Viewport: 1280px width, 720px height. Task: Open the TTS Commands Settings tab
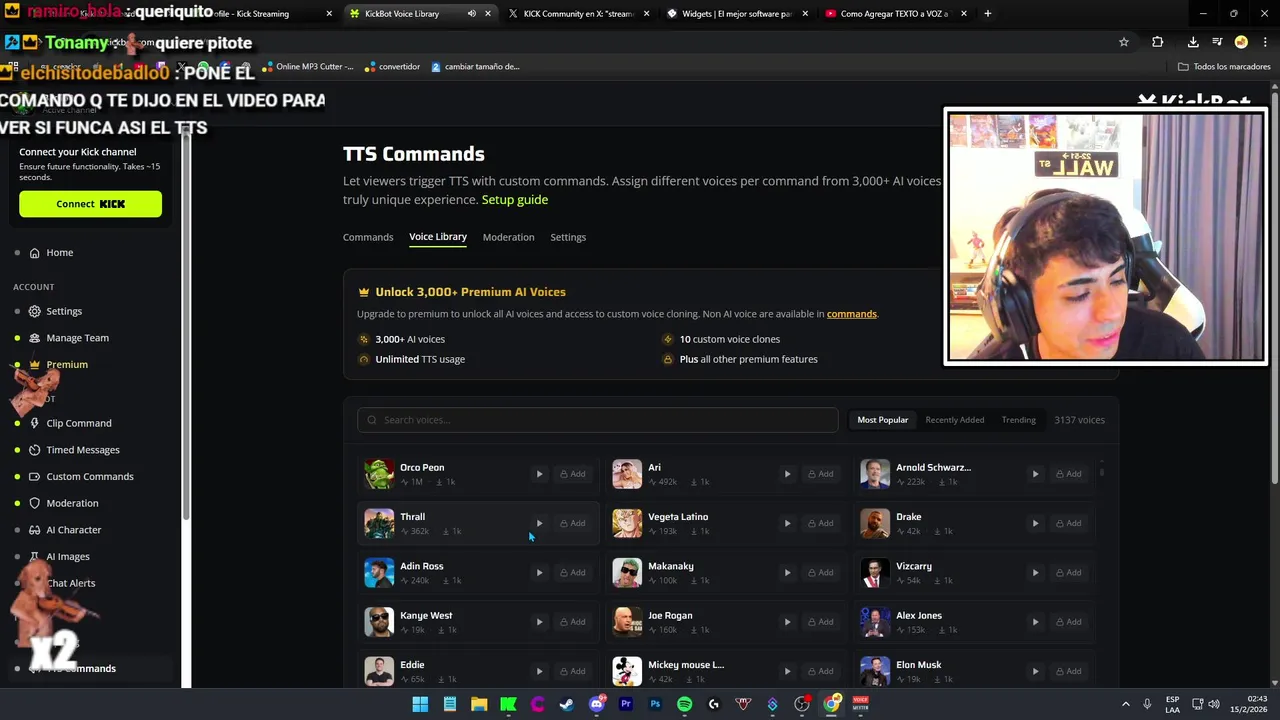[568, 237]
